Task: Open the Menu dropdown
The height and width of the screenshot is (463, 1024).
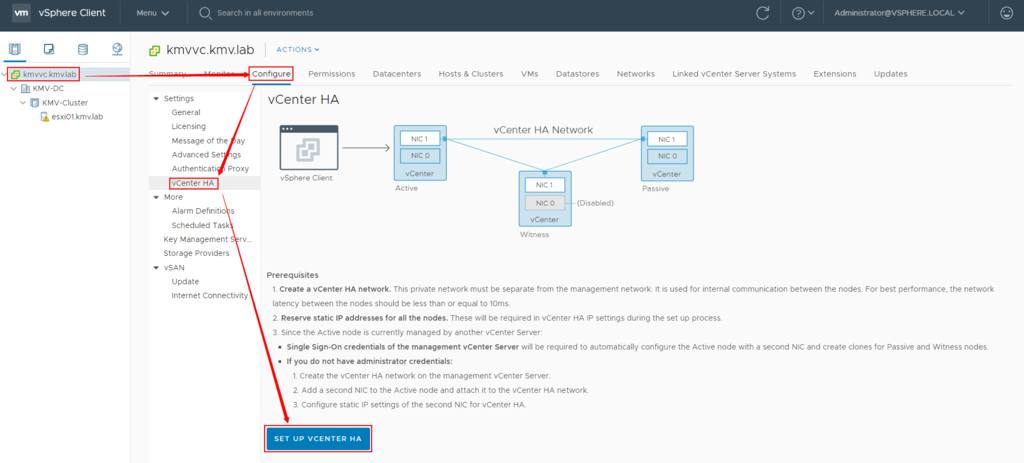Action: [153, 12]
